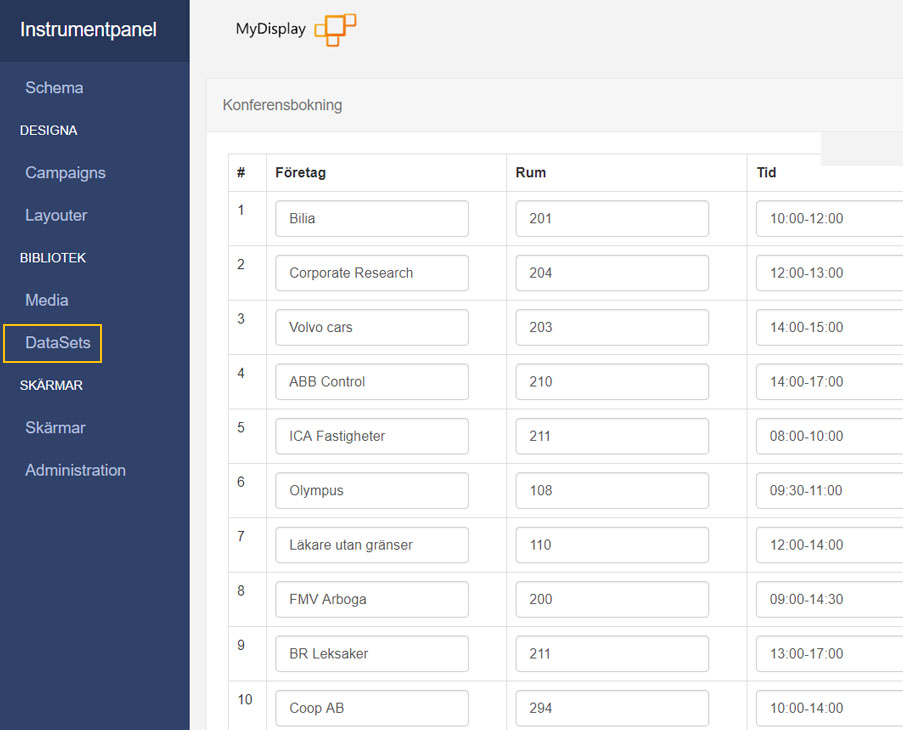Click the Olympus room field 108

[x=612, y=491]
